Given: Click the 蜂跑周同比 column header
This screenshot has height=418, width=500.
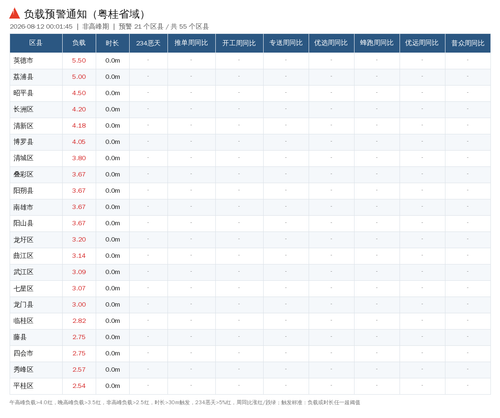Looking at the screenshot, I should pos(377,43).
